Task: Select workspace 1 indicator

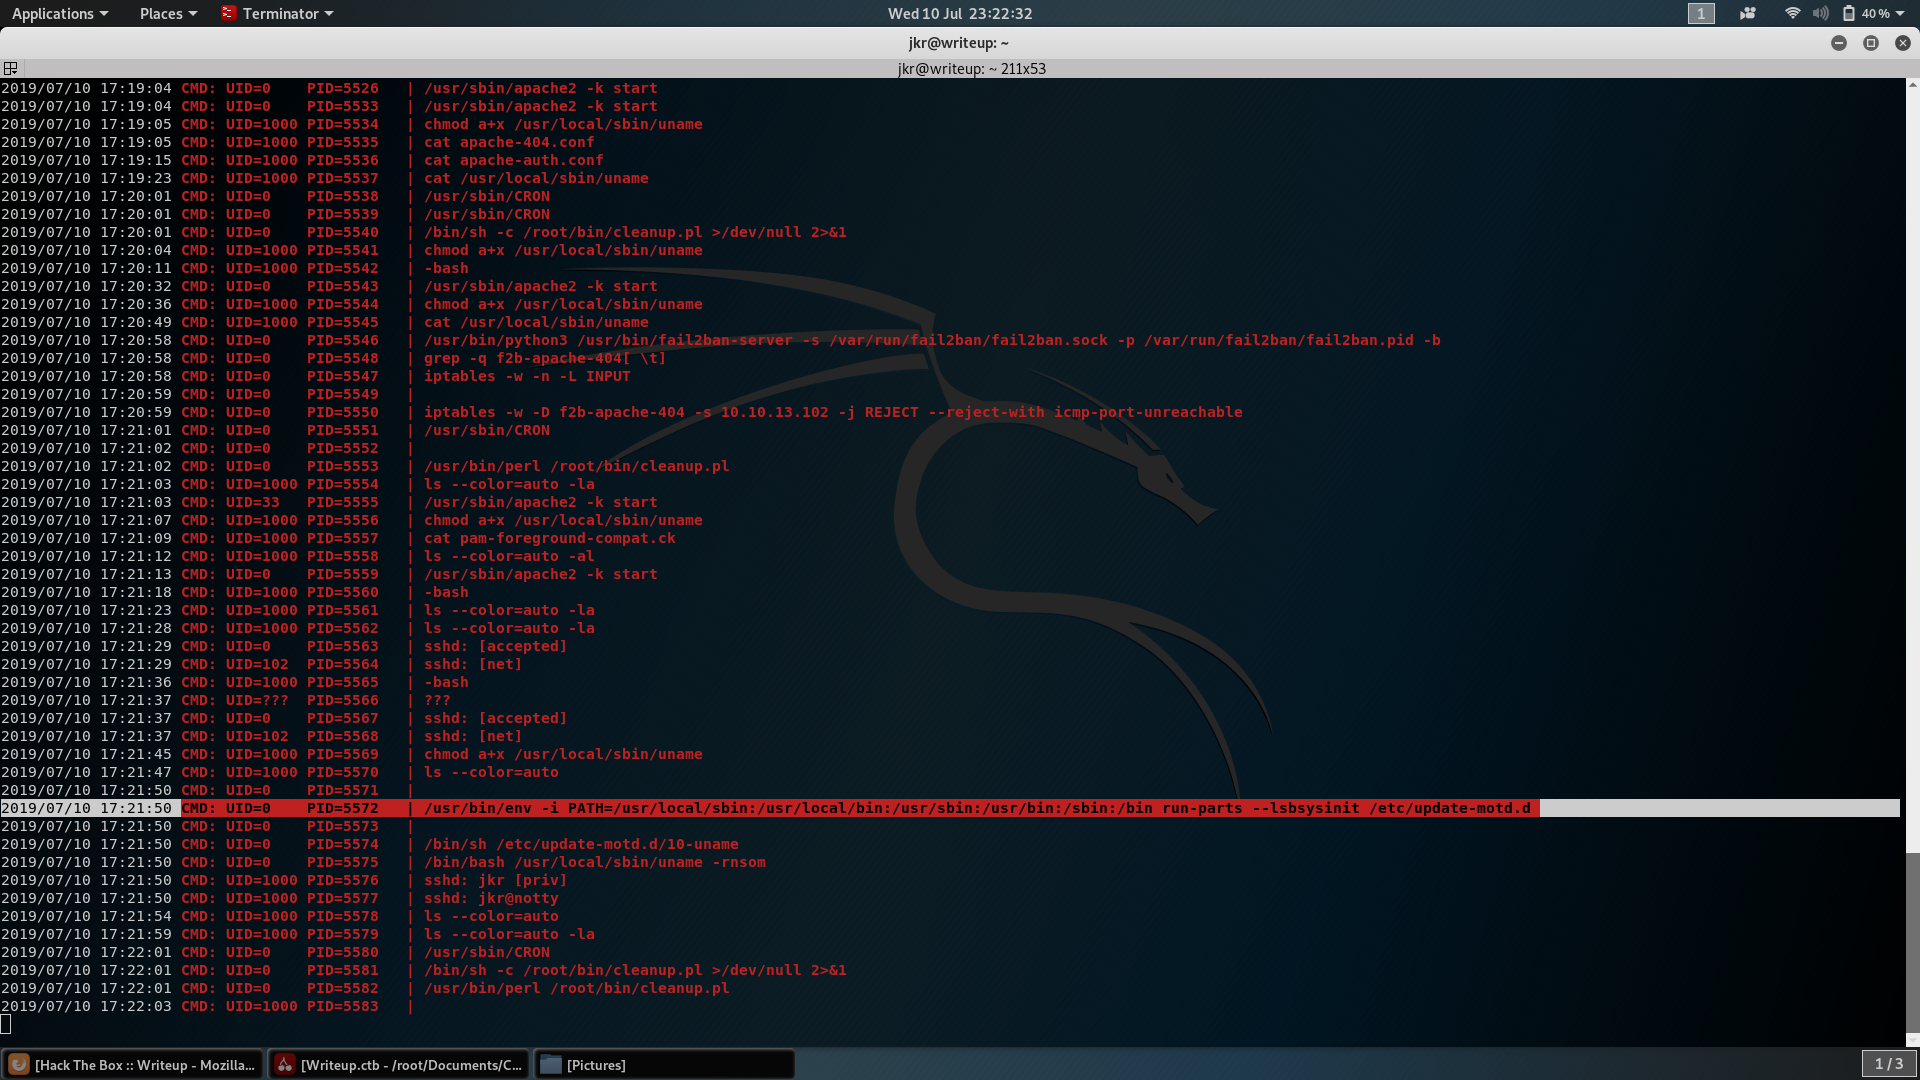Action: click(x=1701, y=13)
